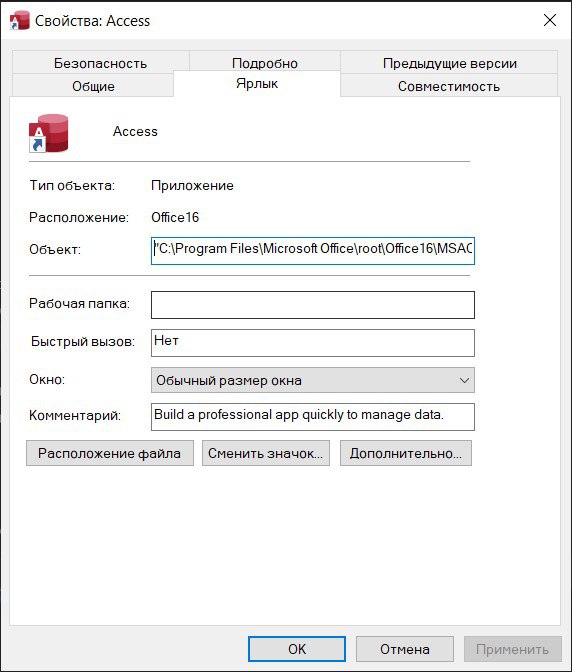Click the Комментарий text field
572x672 pixels.
313,417
